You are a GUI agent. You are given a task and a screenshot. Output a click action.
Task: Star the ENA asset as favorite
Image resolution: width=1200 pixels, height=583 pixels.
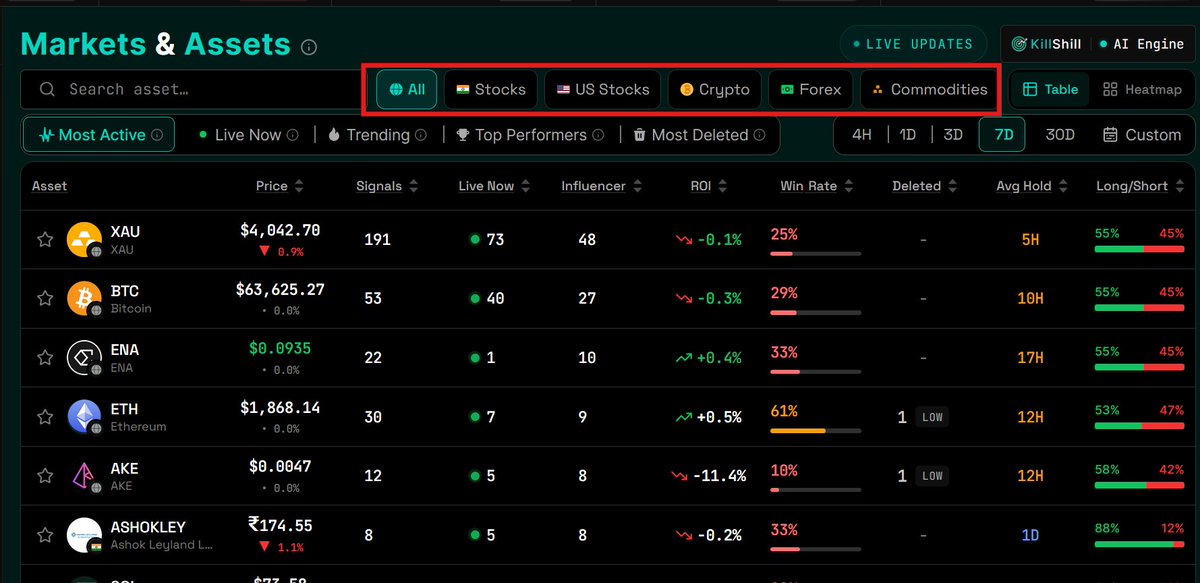(x=44, y=357)
